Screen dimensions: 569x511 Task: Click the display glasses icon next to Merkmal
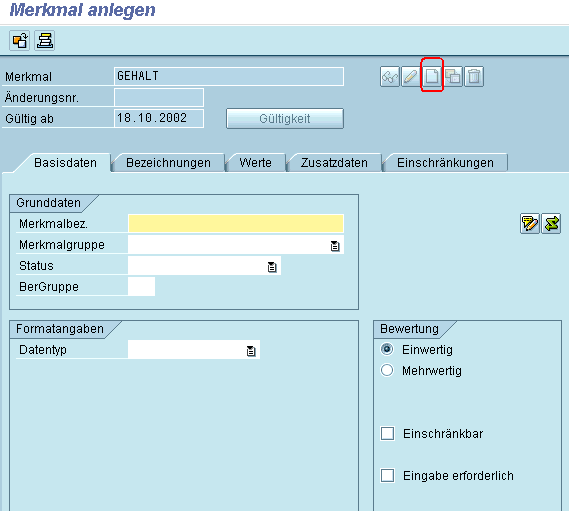(x=390, y=77)
